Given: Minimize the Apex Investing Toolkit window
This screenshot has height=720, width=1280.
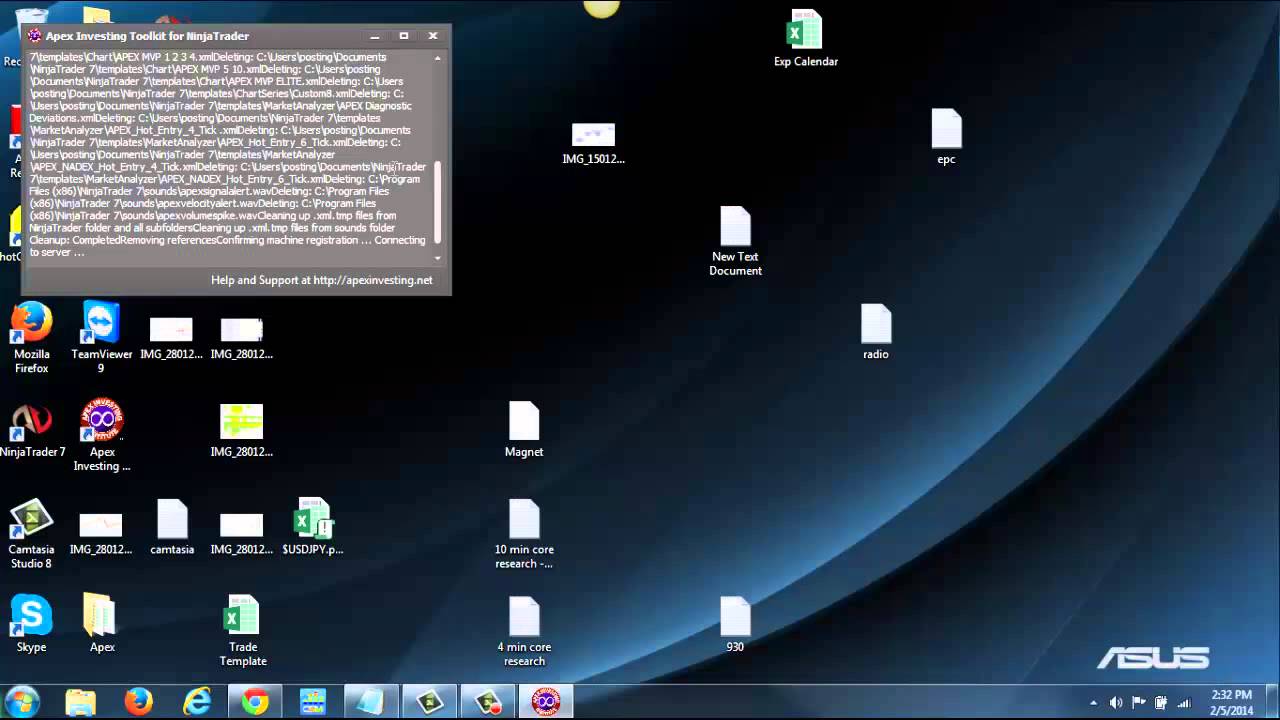Looking at the screenshot, I should click(x=375, y=36).
